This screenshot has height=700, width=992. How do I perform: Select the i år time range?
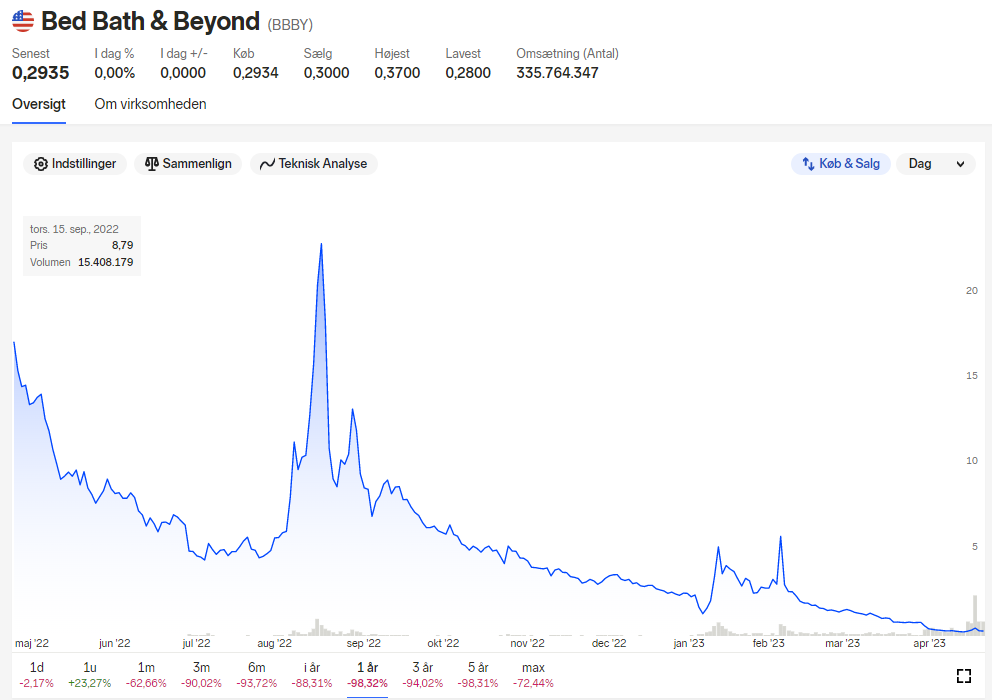coord(312,675)
